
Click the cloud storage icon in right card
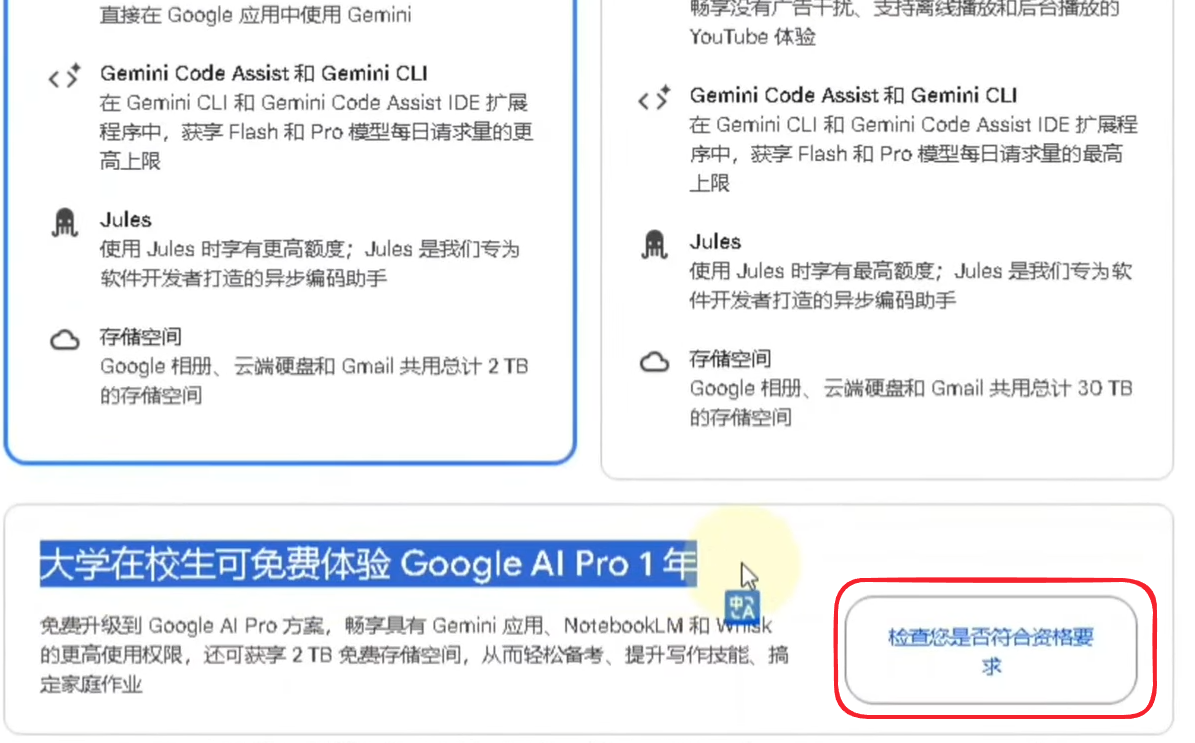tap(655, 362)
